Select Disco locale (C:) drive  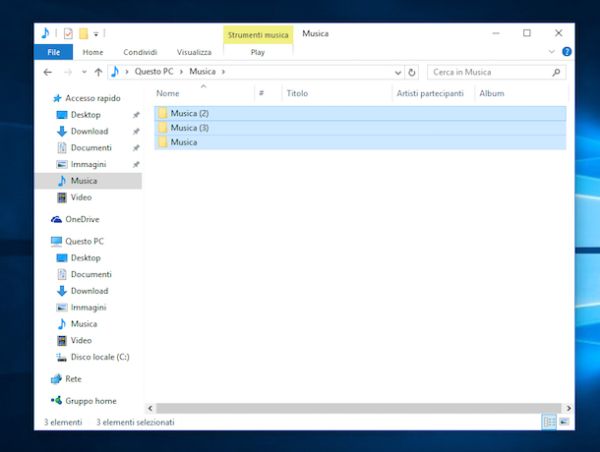(x=99, y=356)
